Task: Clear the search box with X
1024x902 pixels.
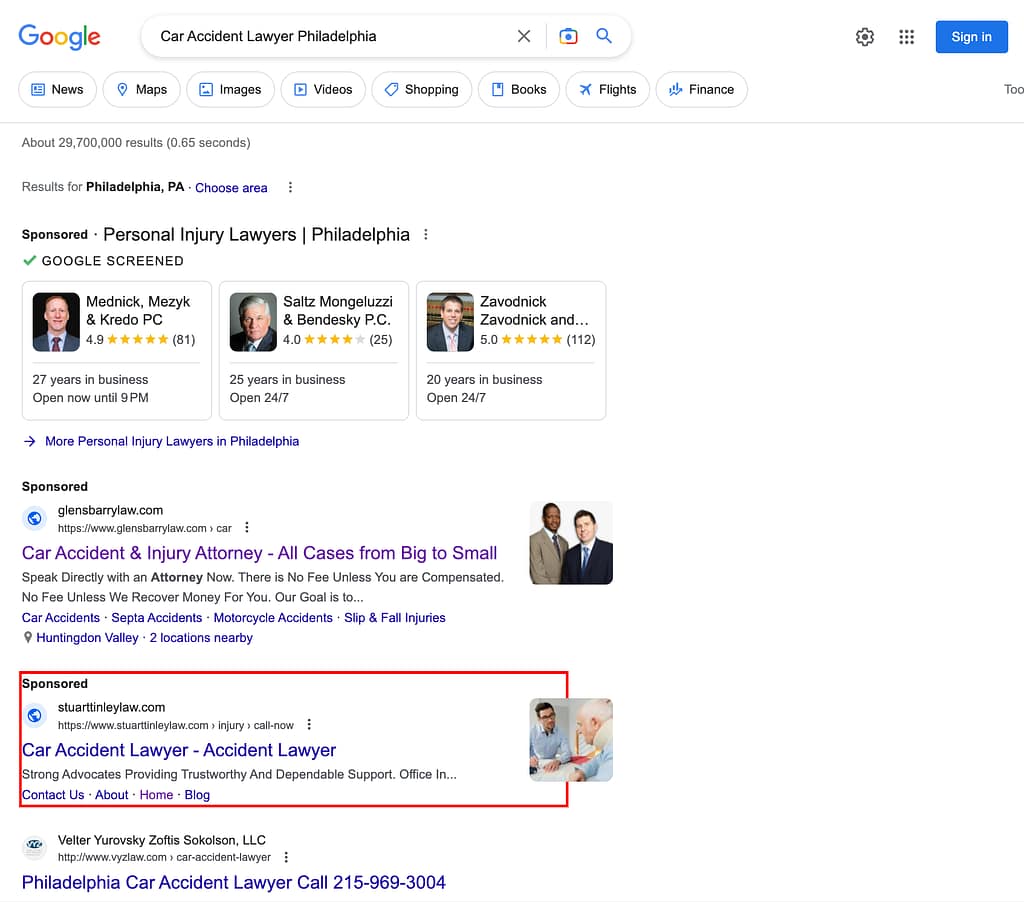Action: click(x=524, y=36)
